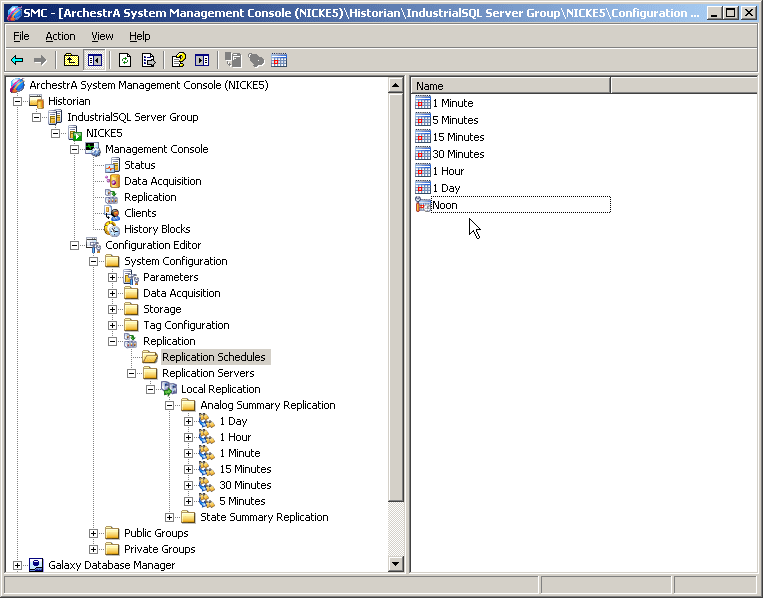
Task: Open the Action menu
Action: 60,36
